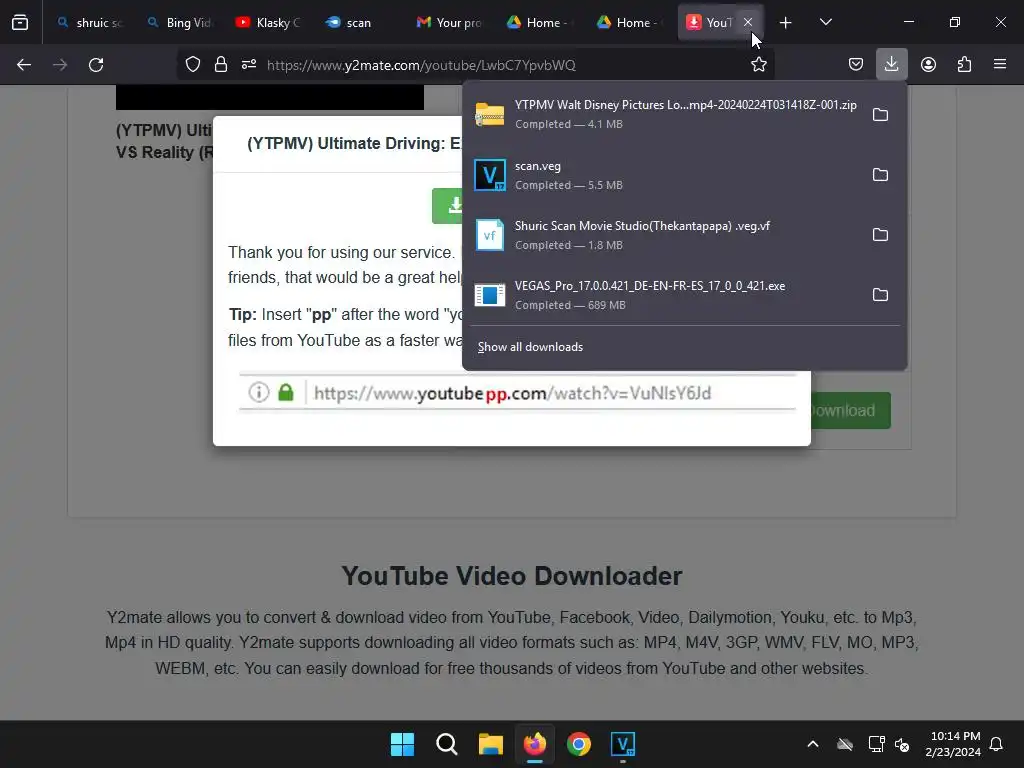1024x768 pixels.
Task: Click the green download button in dialog
Action: click(447, 206)
